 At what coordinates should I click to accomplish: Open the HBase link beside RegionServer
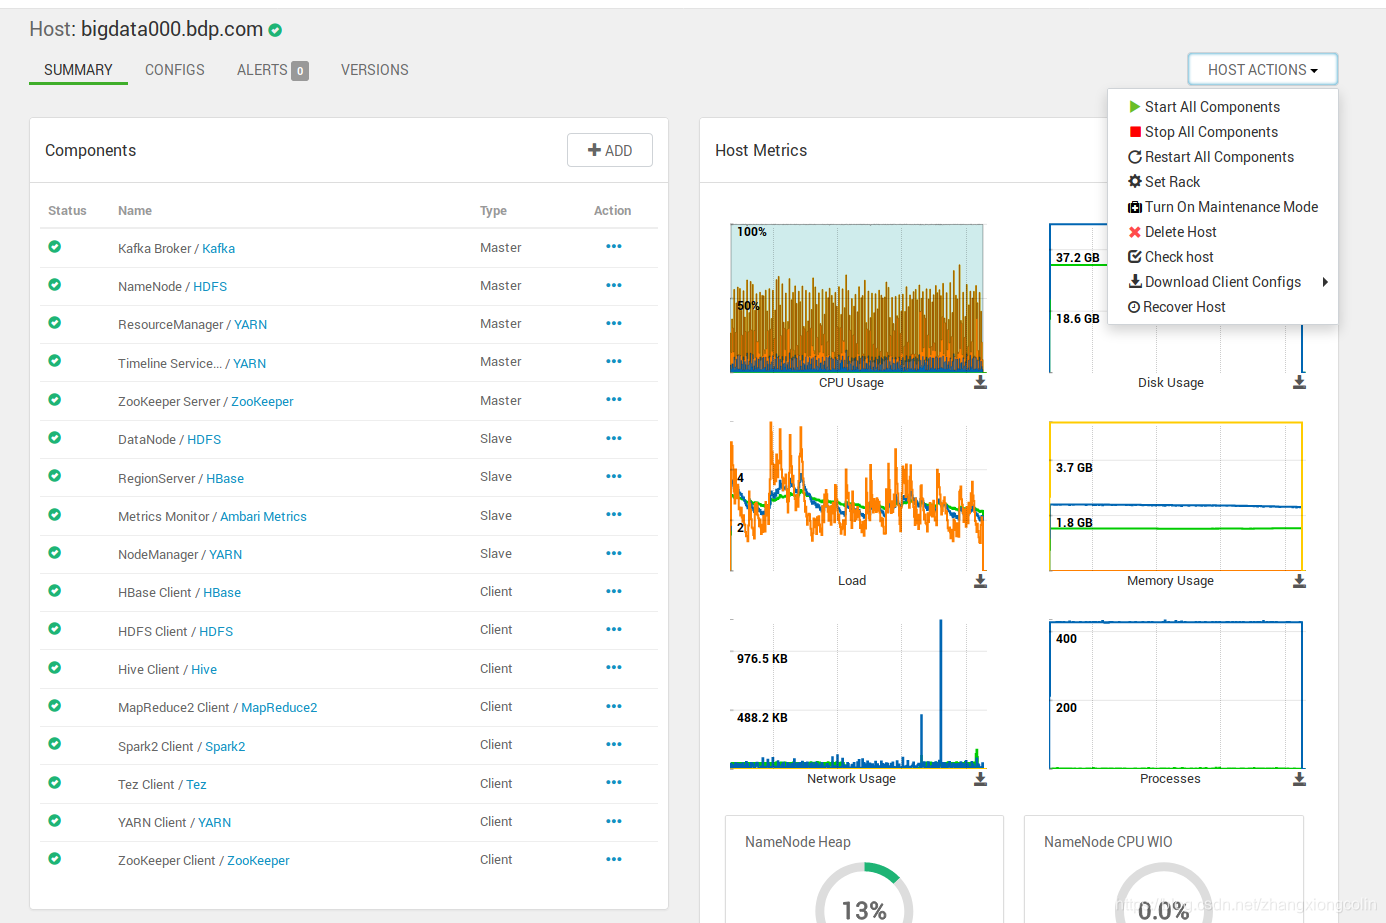coord(225,478)
